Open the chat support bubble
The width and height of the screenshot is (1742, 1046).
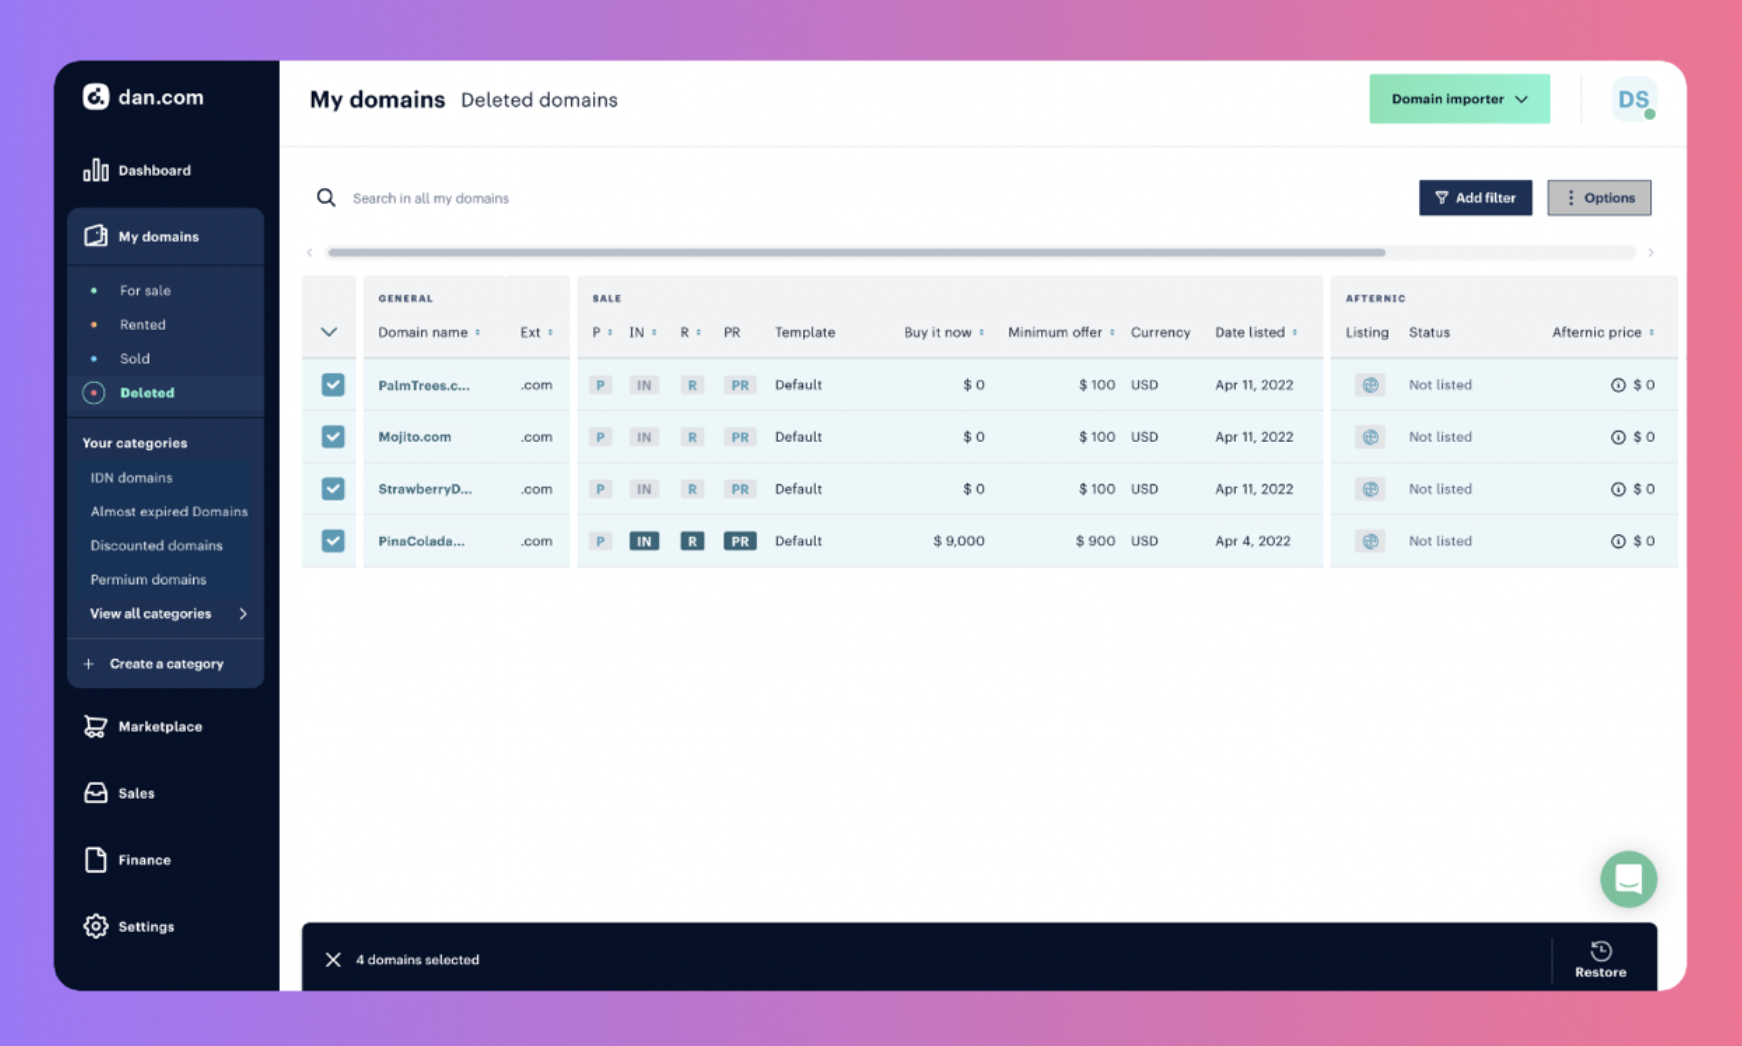(1628, 879)
